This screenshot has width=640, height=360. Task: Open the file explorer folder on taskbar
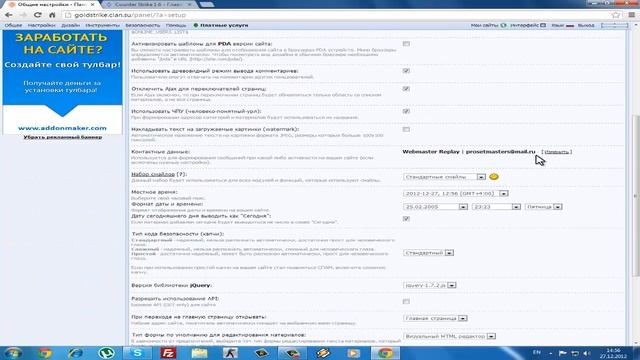tap(199, 353)
